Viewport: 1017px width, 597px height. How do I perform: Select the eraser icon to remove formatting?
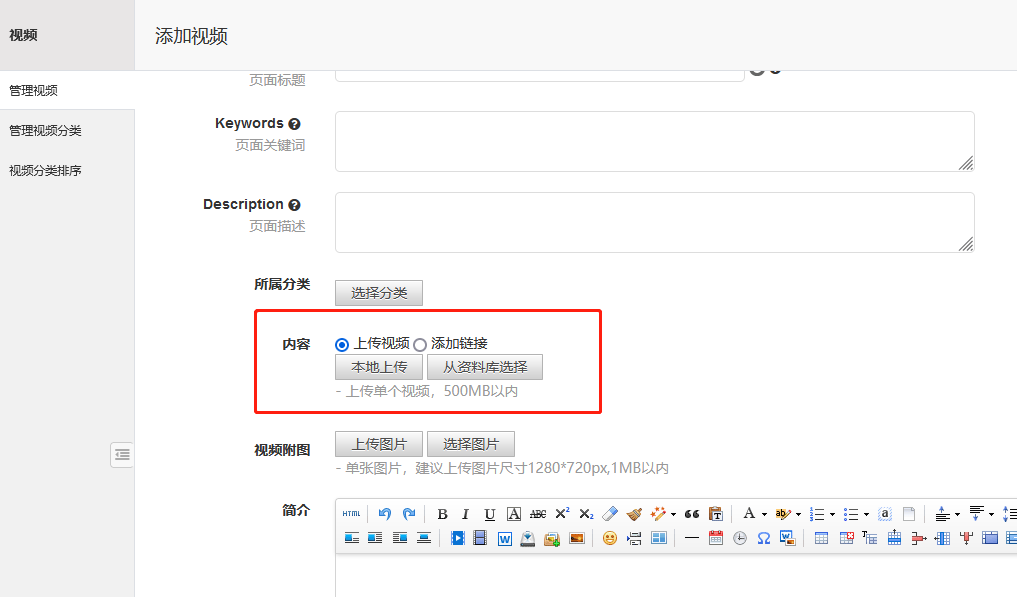click(608, 513)
